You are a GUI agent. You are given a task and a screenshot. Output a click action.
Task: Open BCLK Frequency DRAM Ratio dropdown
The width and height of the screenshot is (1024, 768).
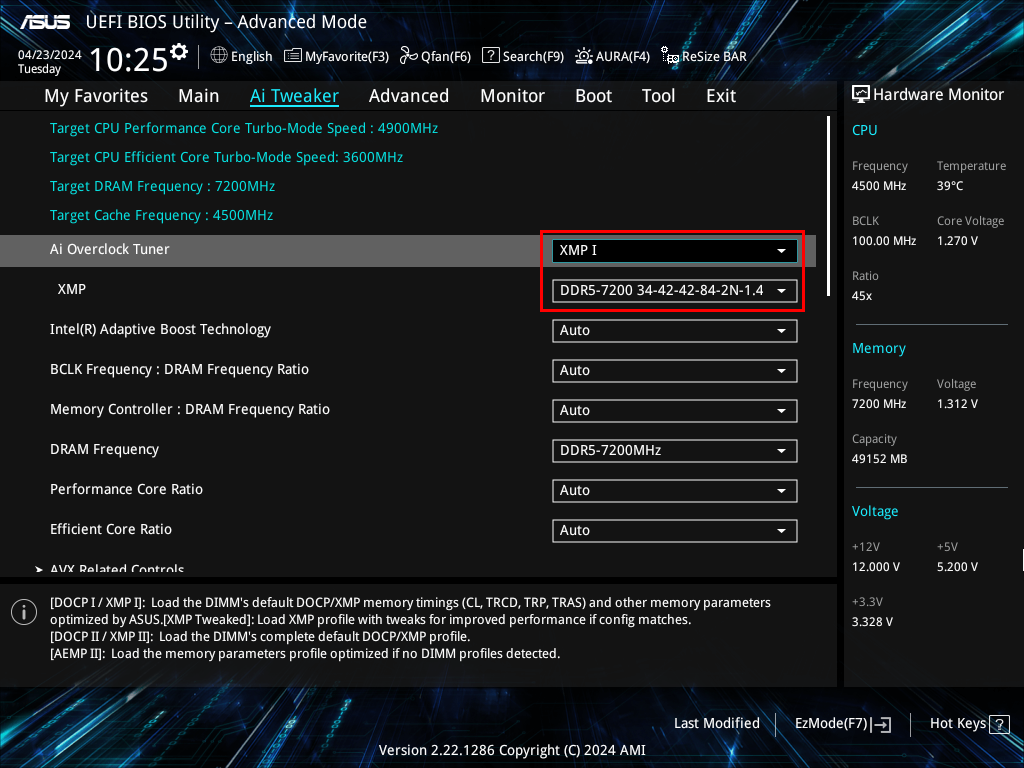tap(674, 370)
